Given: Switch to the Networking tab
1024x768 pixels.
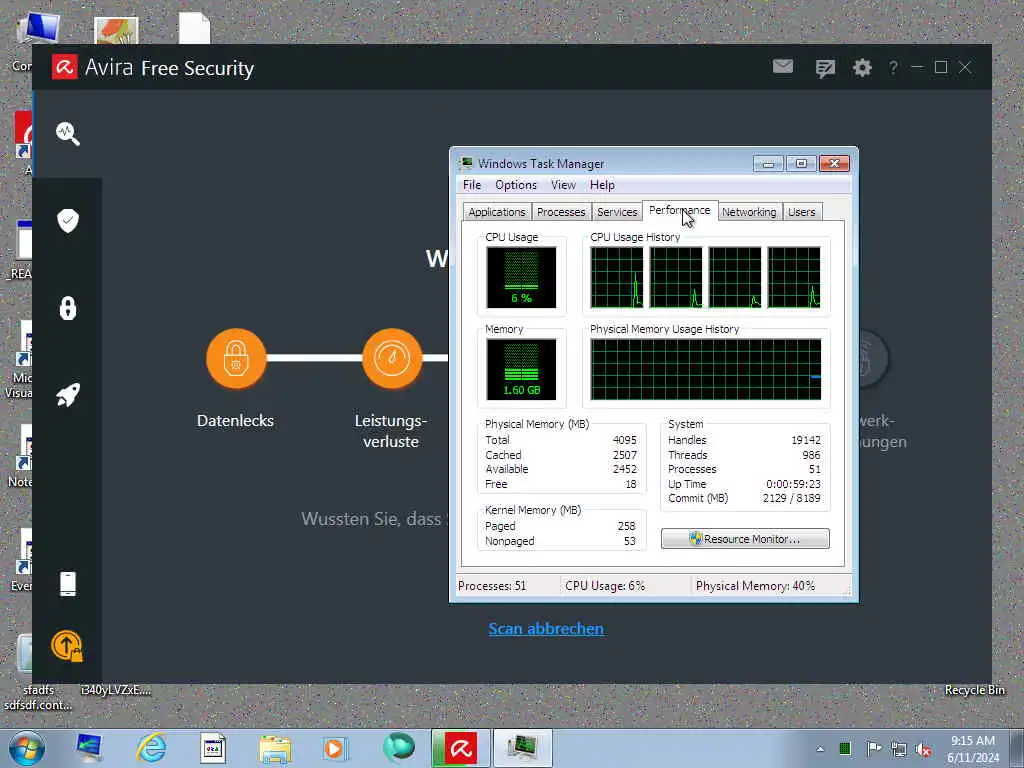Looking at the screenshot, I should coord(749,212).
